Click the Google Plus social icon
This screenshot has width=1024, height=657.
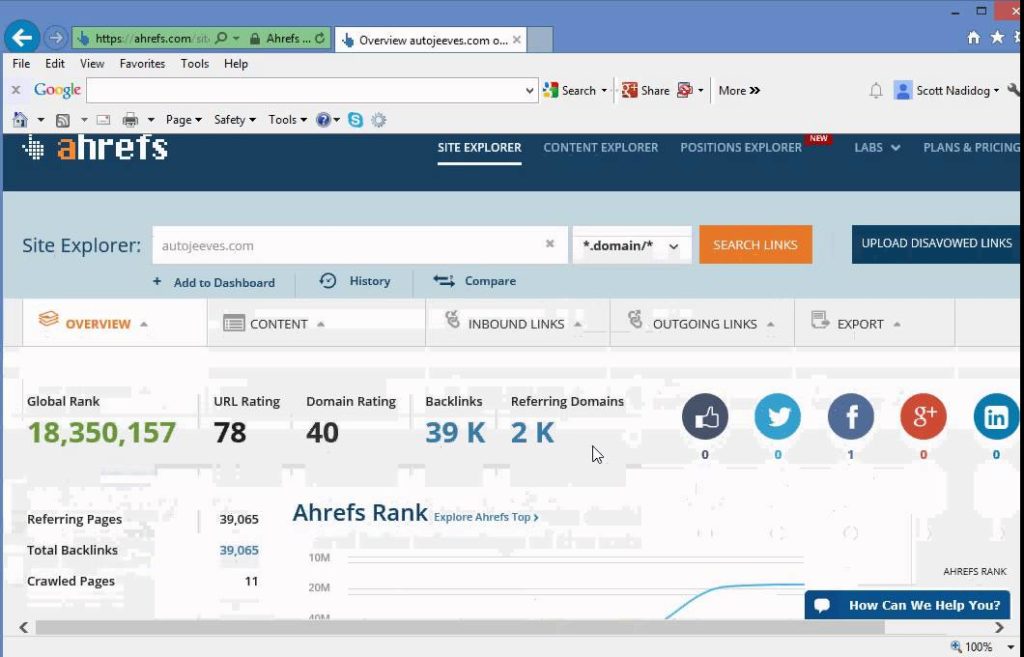923,416
